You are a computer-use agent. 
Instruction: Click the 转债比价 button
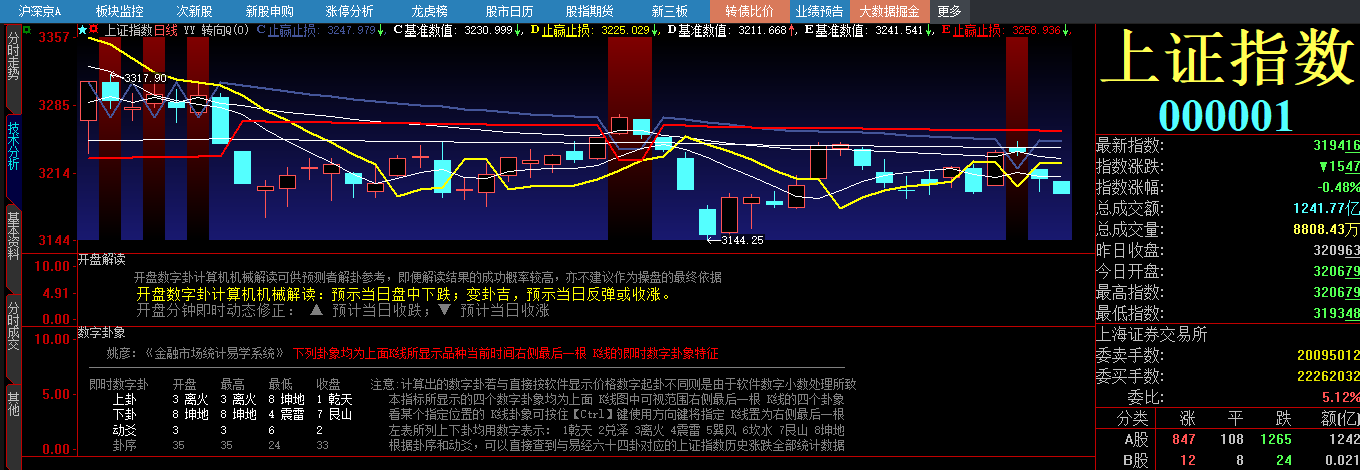tap(749, 11)
